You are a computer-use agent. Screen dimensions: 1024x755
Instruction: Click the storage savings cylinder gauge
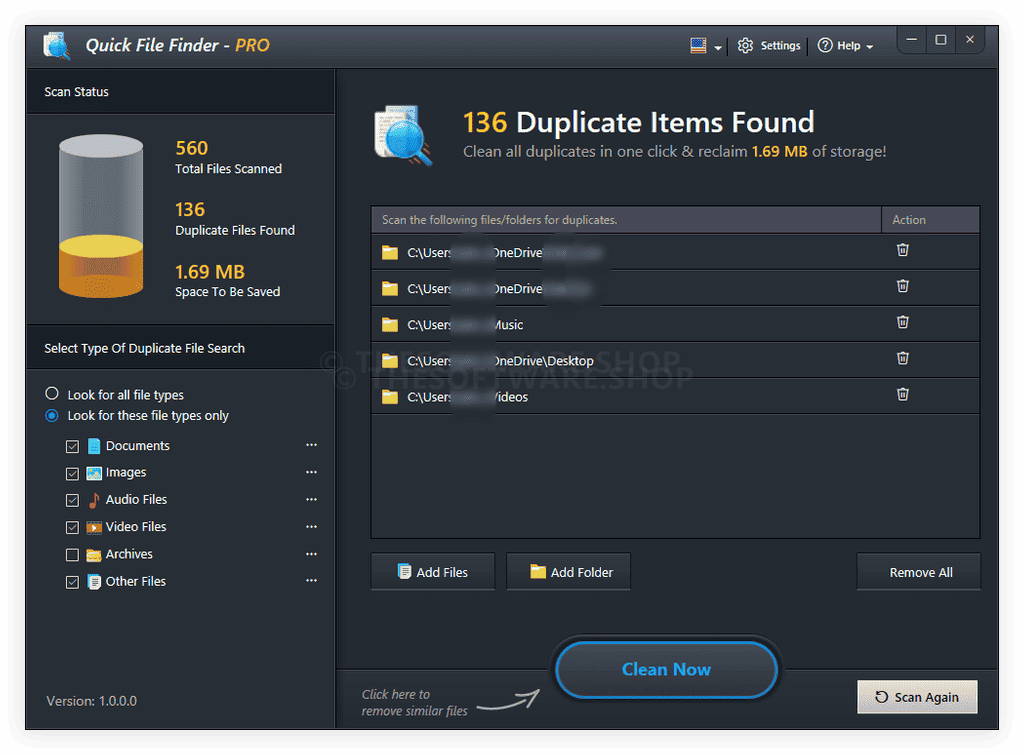pos(100,215)
